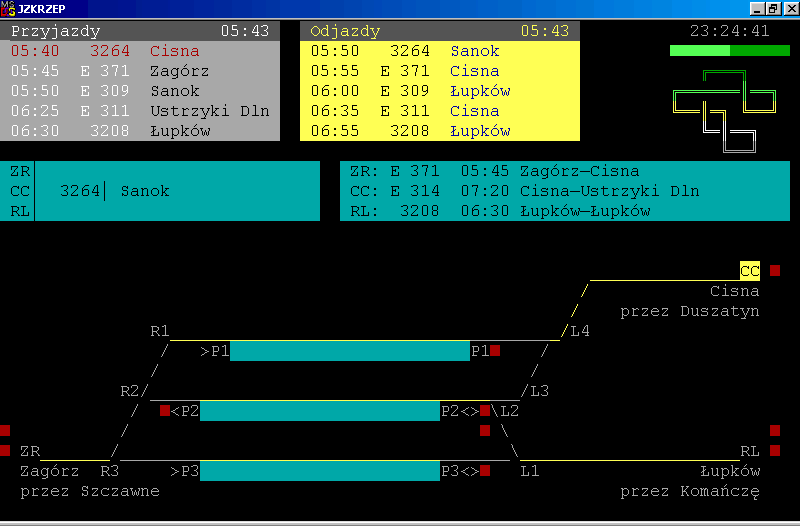The width and height of the screenshot is (800, 526).
Task: Click the Cisna przez Duszatyn label
Action: click(x=690, y=301)
